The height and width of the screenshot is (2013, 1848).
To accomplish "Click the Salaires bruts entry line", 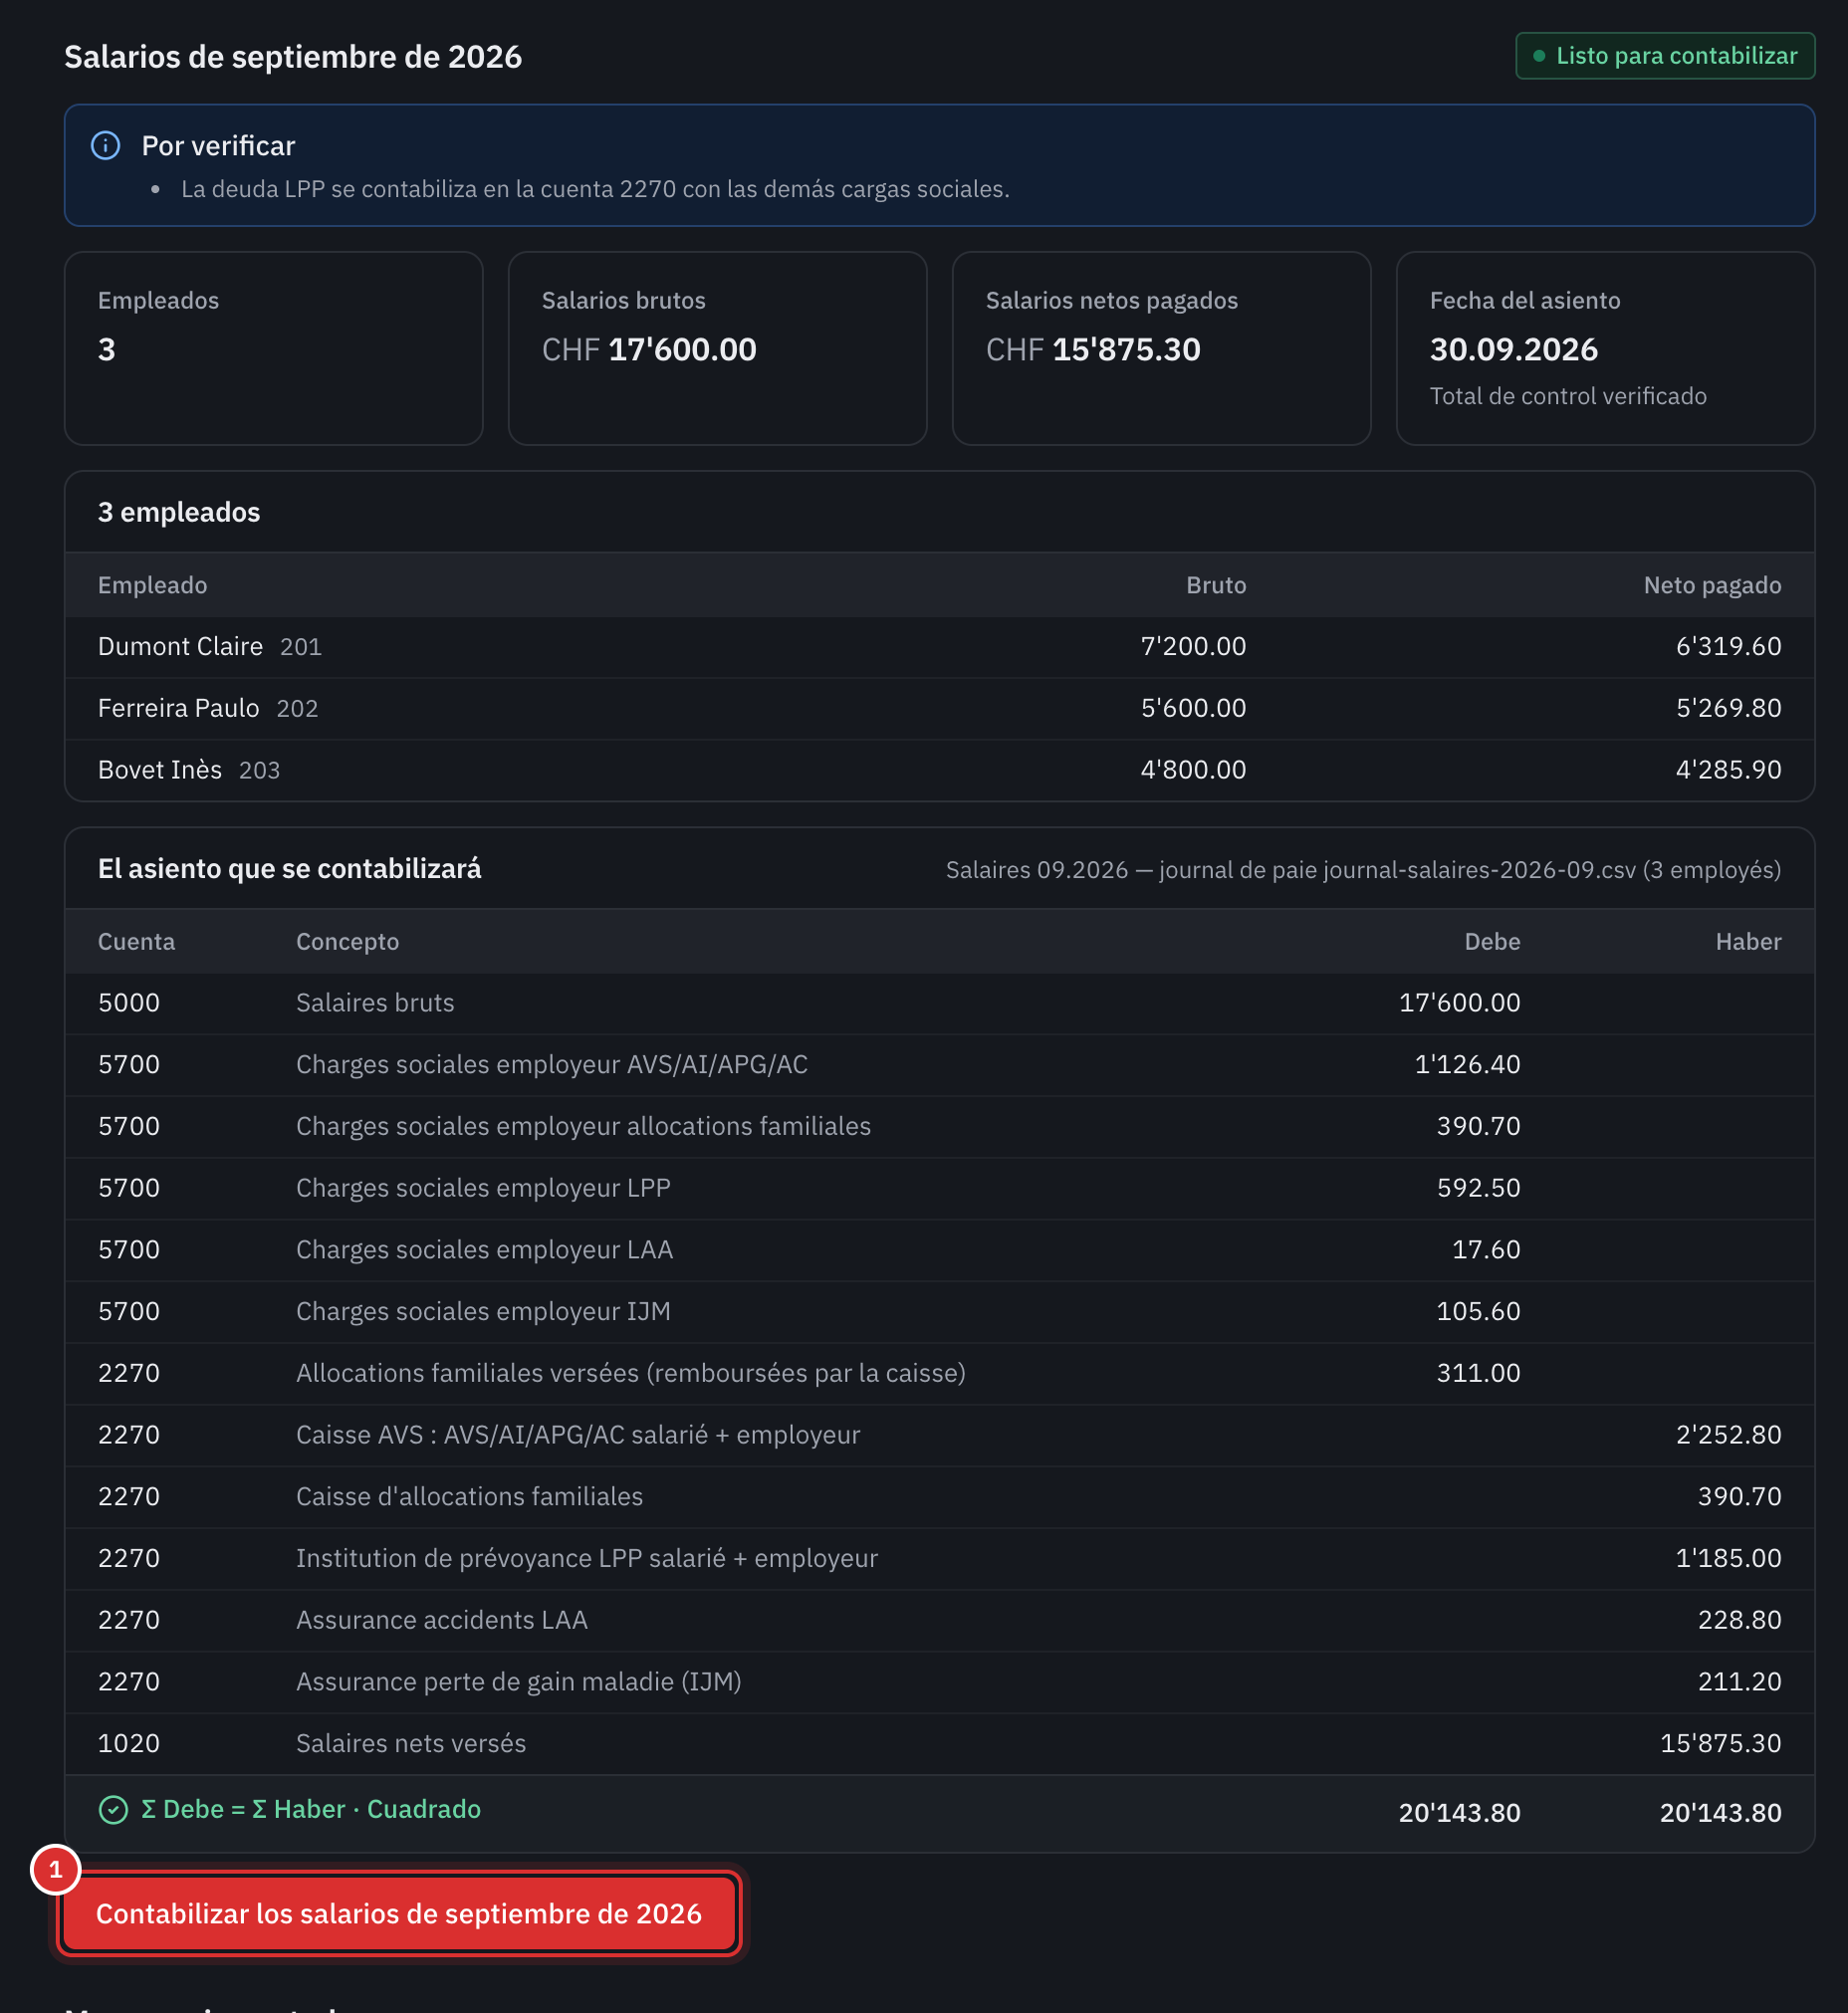I will [939, 1003].
